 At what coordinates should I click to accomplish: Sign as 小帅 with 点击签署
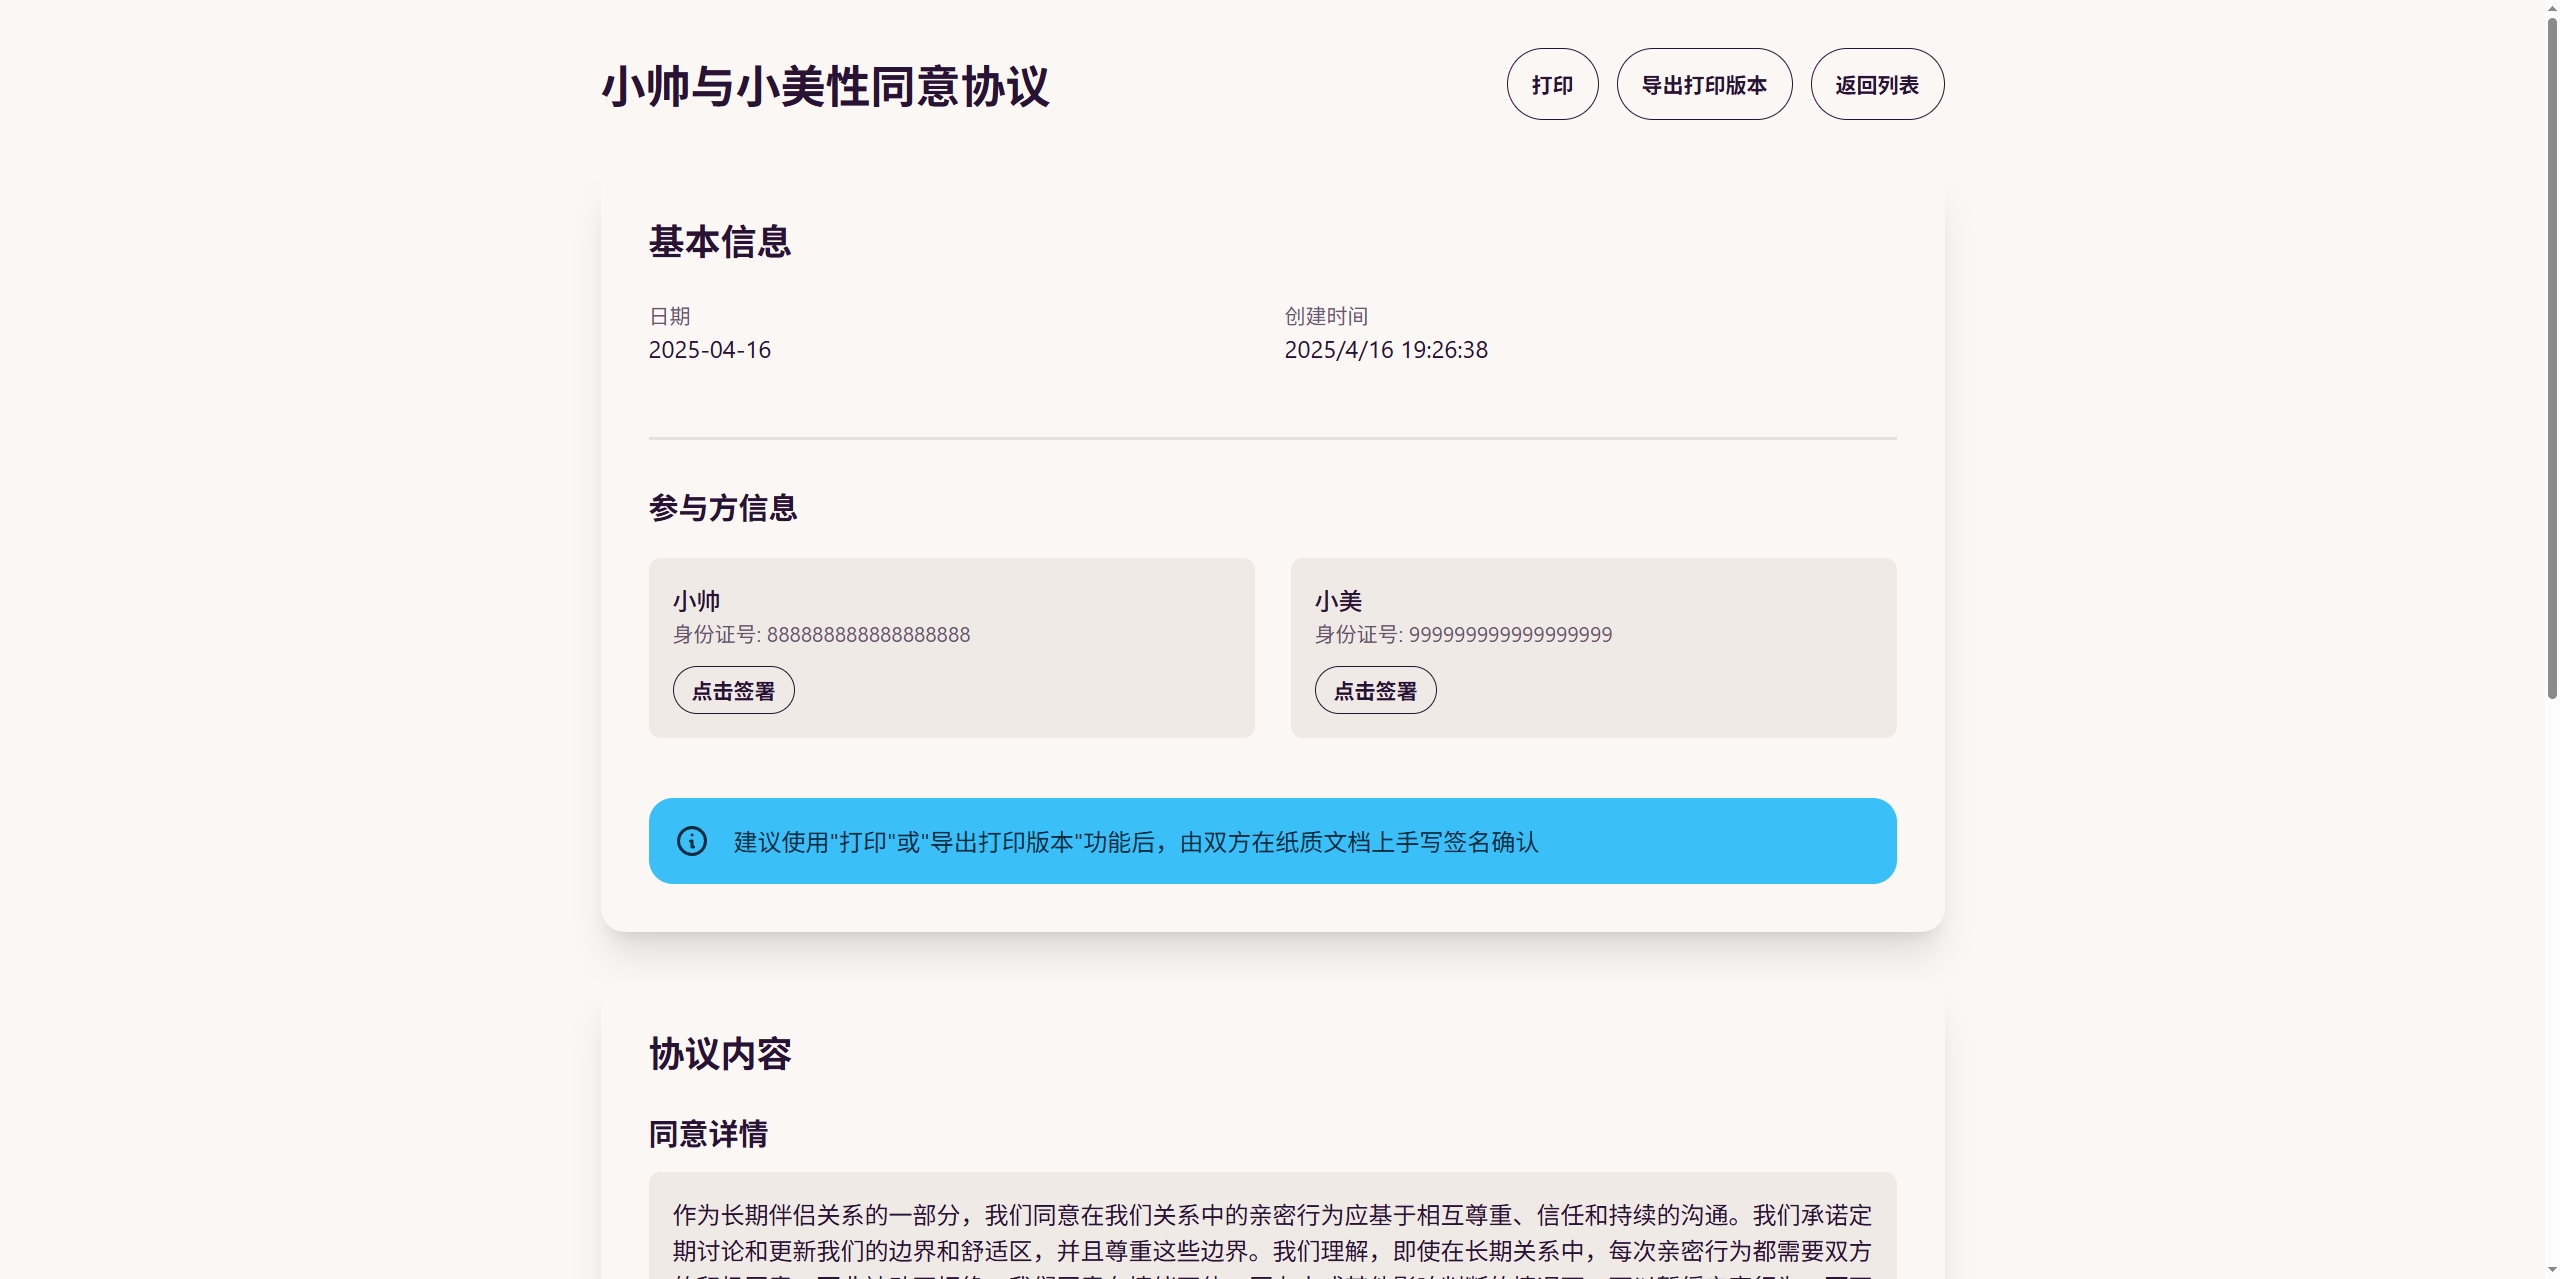(733, 690)
